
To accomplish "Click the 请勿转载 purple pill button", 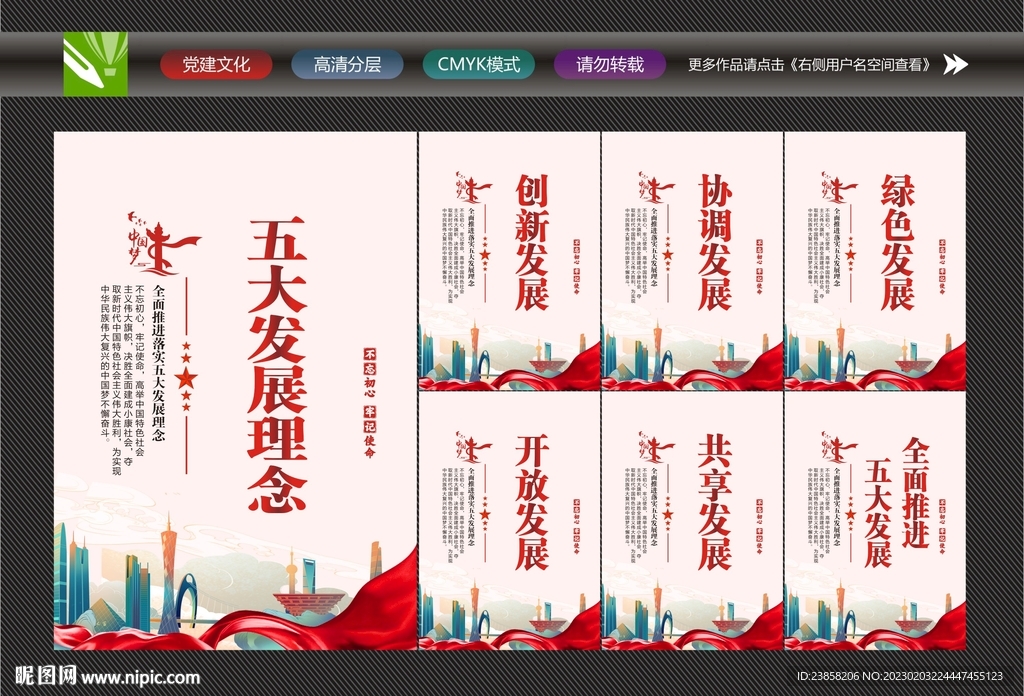I will [610, 65].
